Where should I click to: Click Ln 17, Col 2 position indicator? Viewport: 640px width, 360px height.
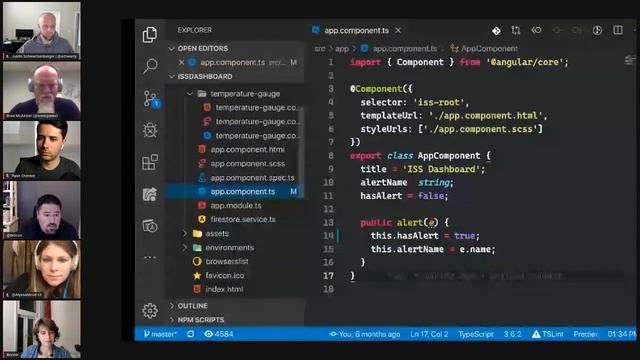click(x=429, y=334)
